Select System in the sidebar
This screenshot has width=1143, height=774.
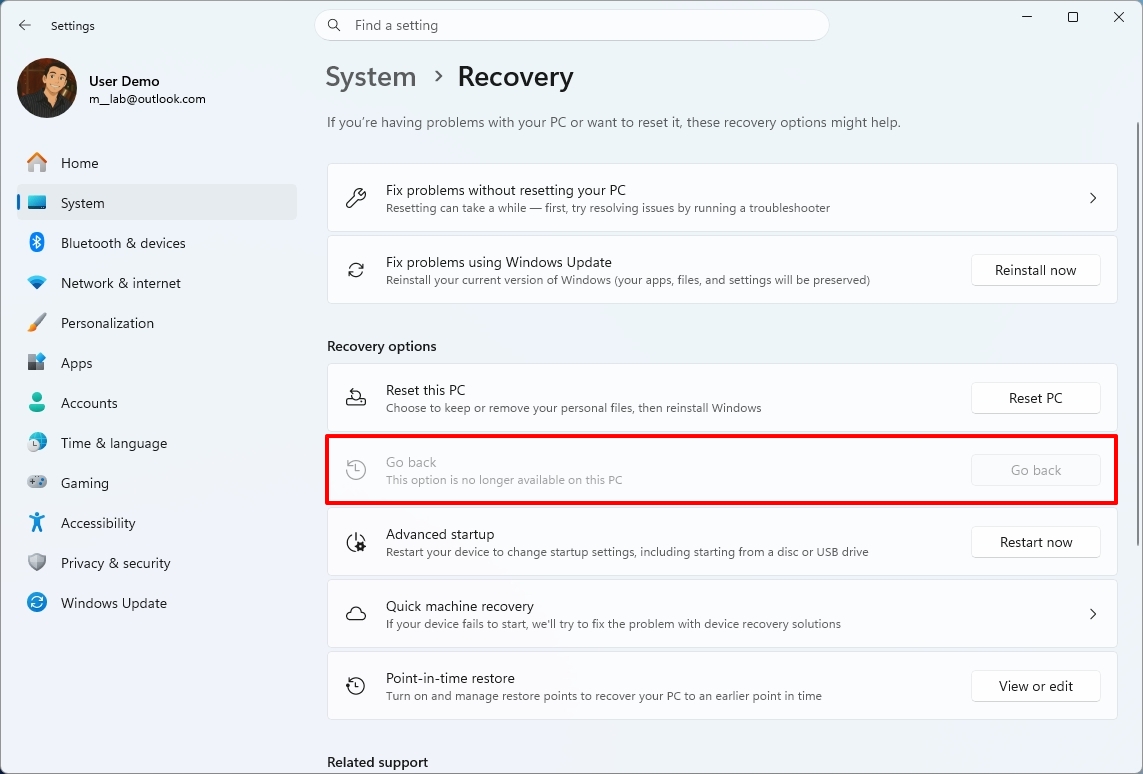point(157,203)
